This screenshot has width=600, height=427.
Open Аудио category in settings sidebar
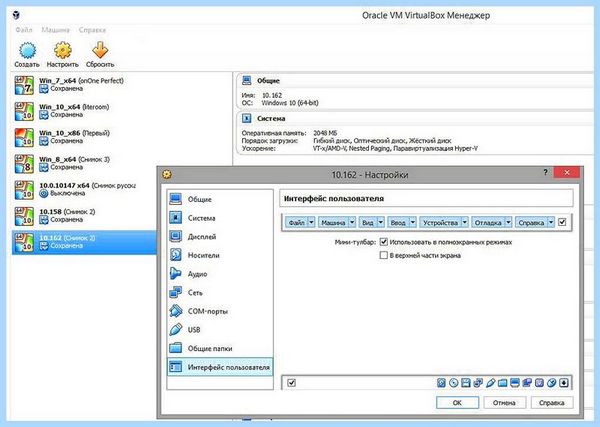coord(220,274)
